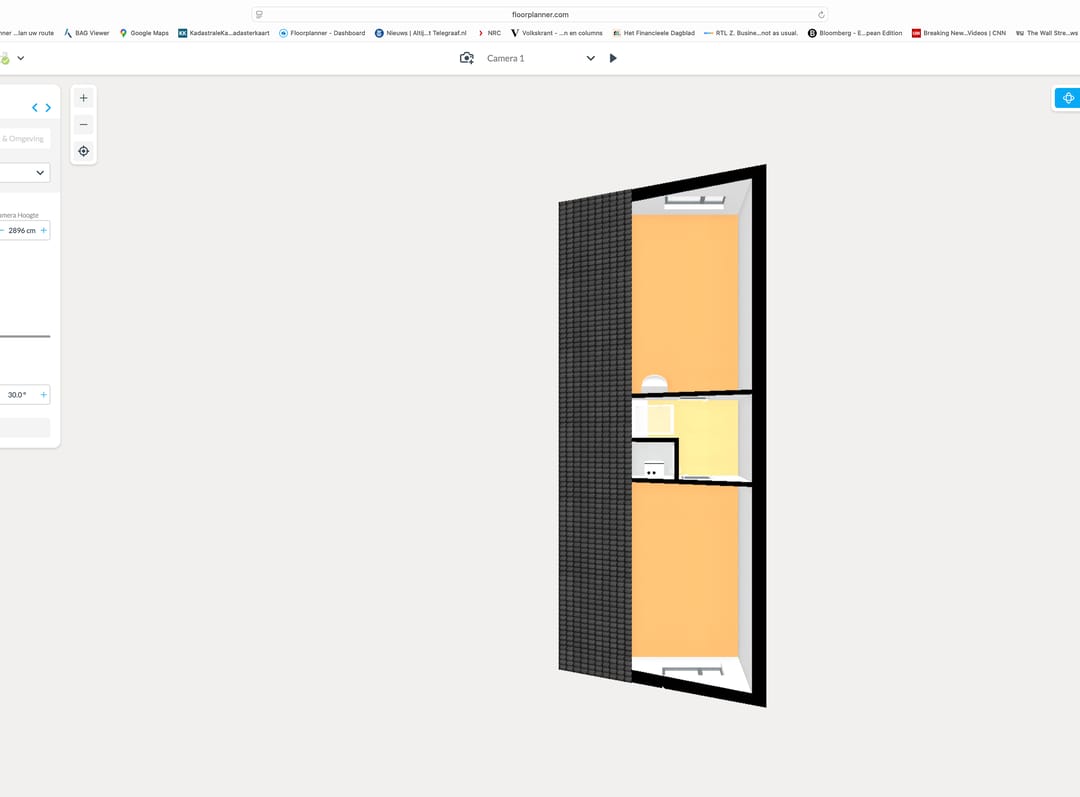The width and height of the screenshot is (1080, 797).
Task: Open the Camera 1 dropdown
Action: coord(590,58)
